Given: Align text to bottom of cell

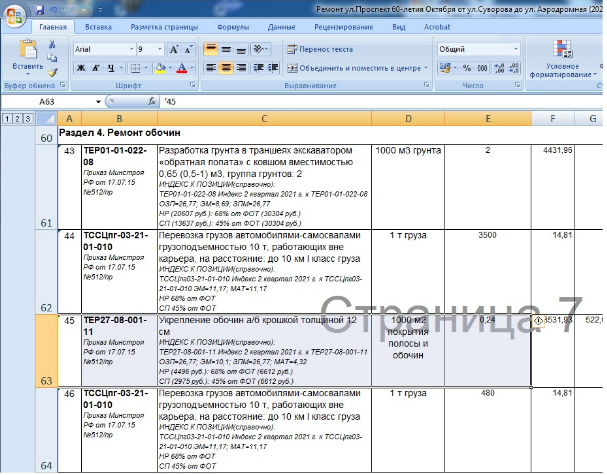Looking at the screenshot, I should 241,49.
